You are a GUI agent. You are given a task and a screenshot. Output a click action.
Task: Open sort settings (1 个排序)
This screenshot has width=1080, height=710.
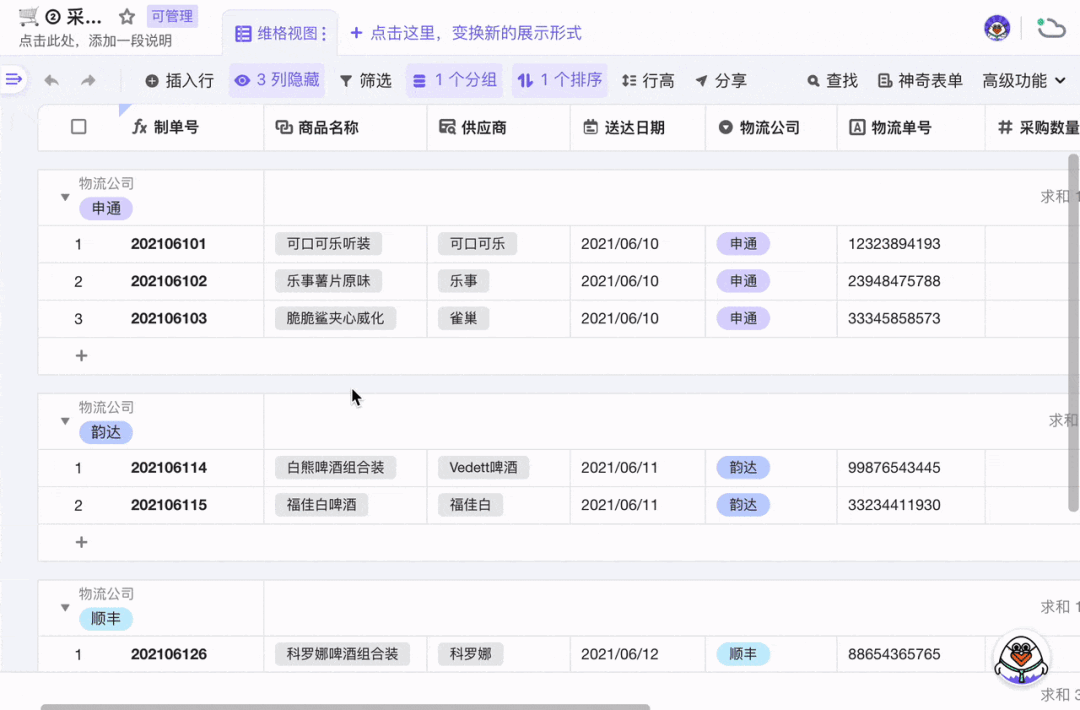559,81
